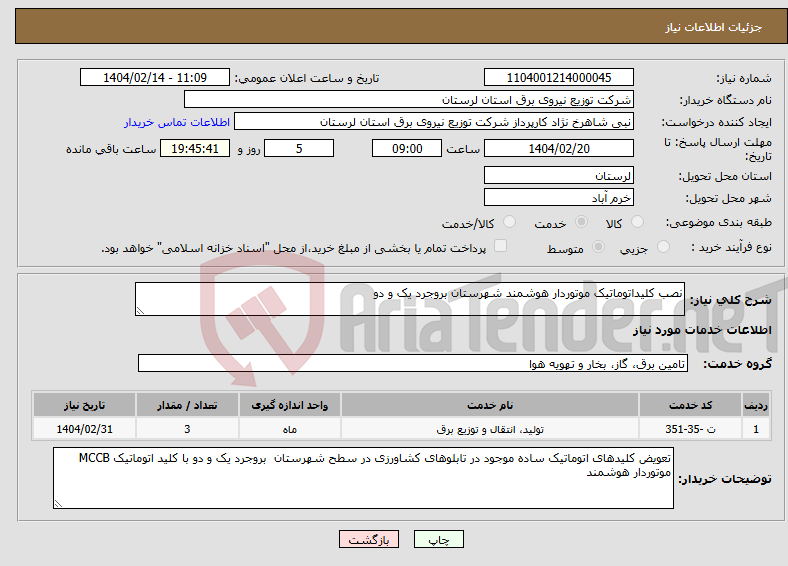788x566 pixels.
Task: Click the بازگشت back button
Action: [x=369, y=539]
